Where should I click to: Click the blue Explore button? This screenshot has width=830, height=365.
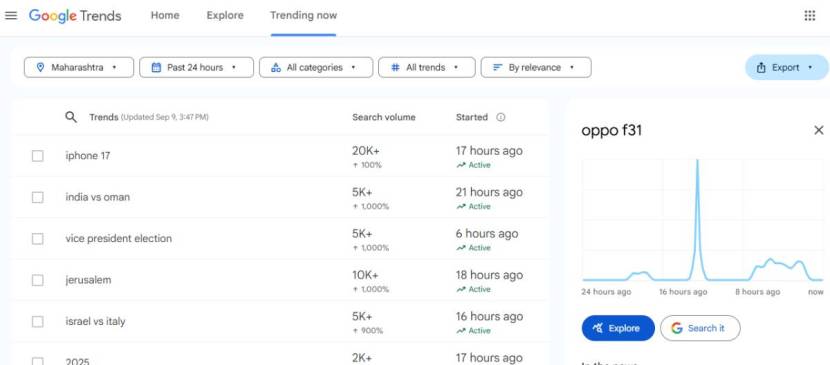pyautogui.click(x=618, y=328)
